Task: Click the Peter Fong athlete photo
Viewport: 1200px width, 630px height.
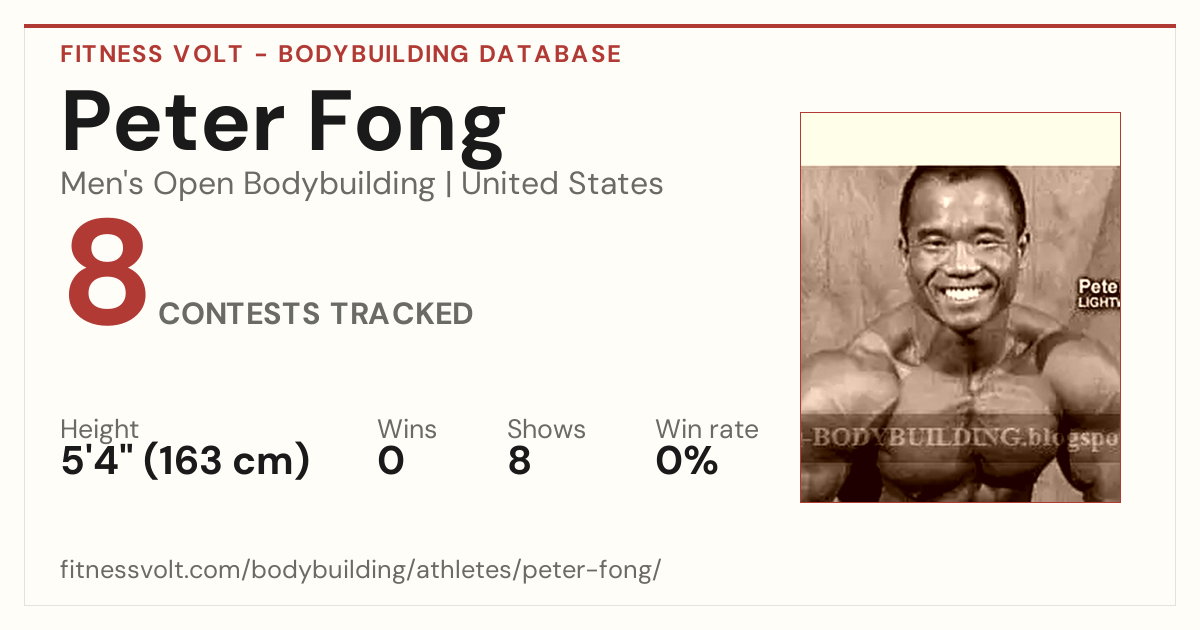Action: click(x=960, y=307)
